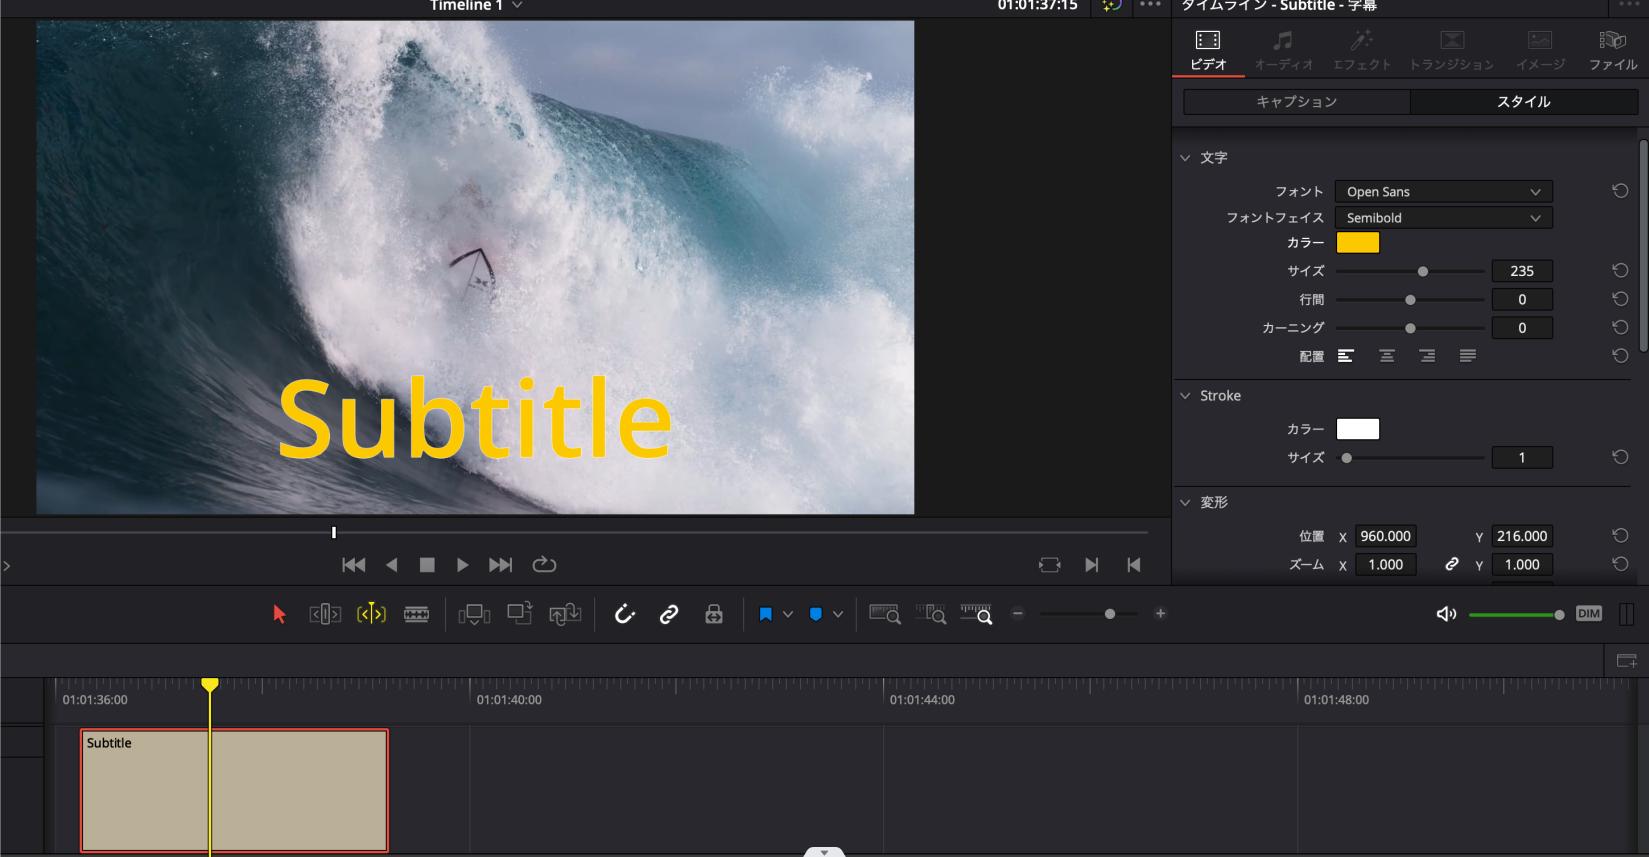Viewport: 1649px width, 857px height.
Task: Mute audio with the speaker icon
Action: click(x=1446, y=614)
